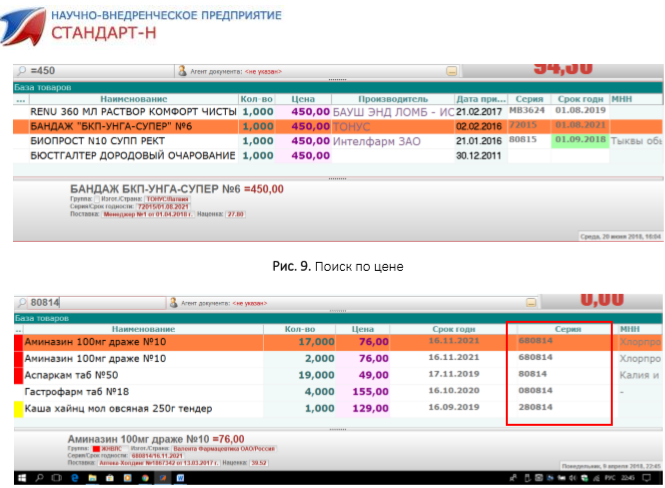Viewport: 665px width, 488px height.
Task: Open the orange media player taskbar icon
Action: click(x=127, y=478)
